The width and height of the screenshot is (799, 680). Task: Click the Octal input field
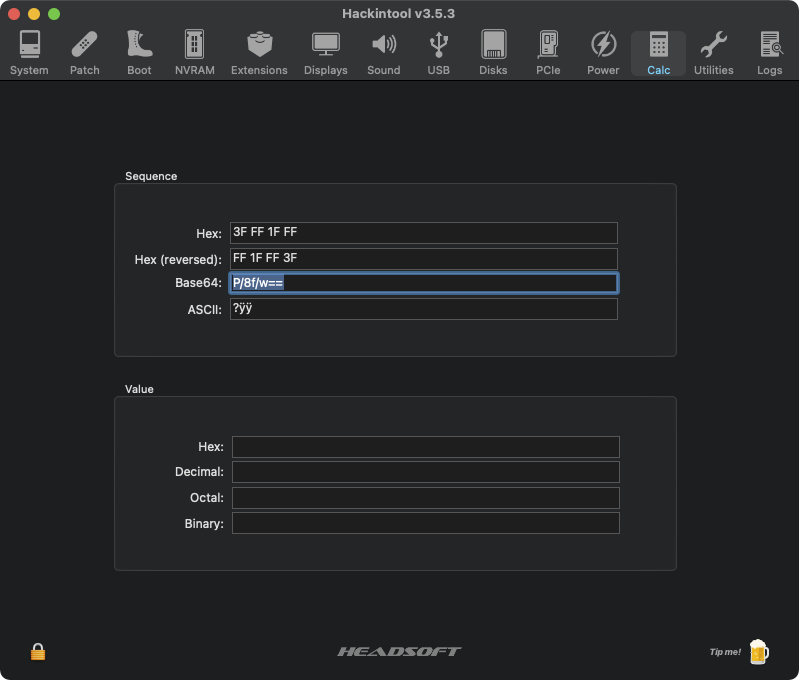click(425, 498)
